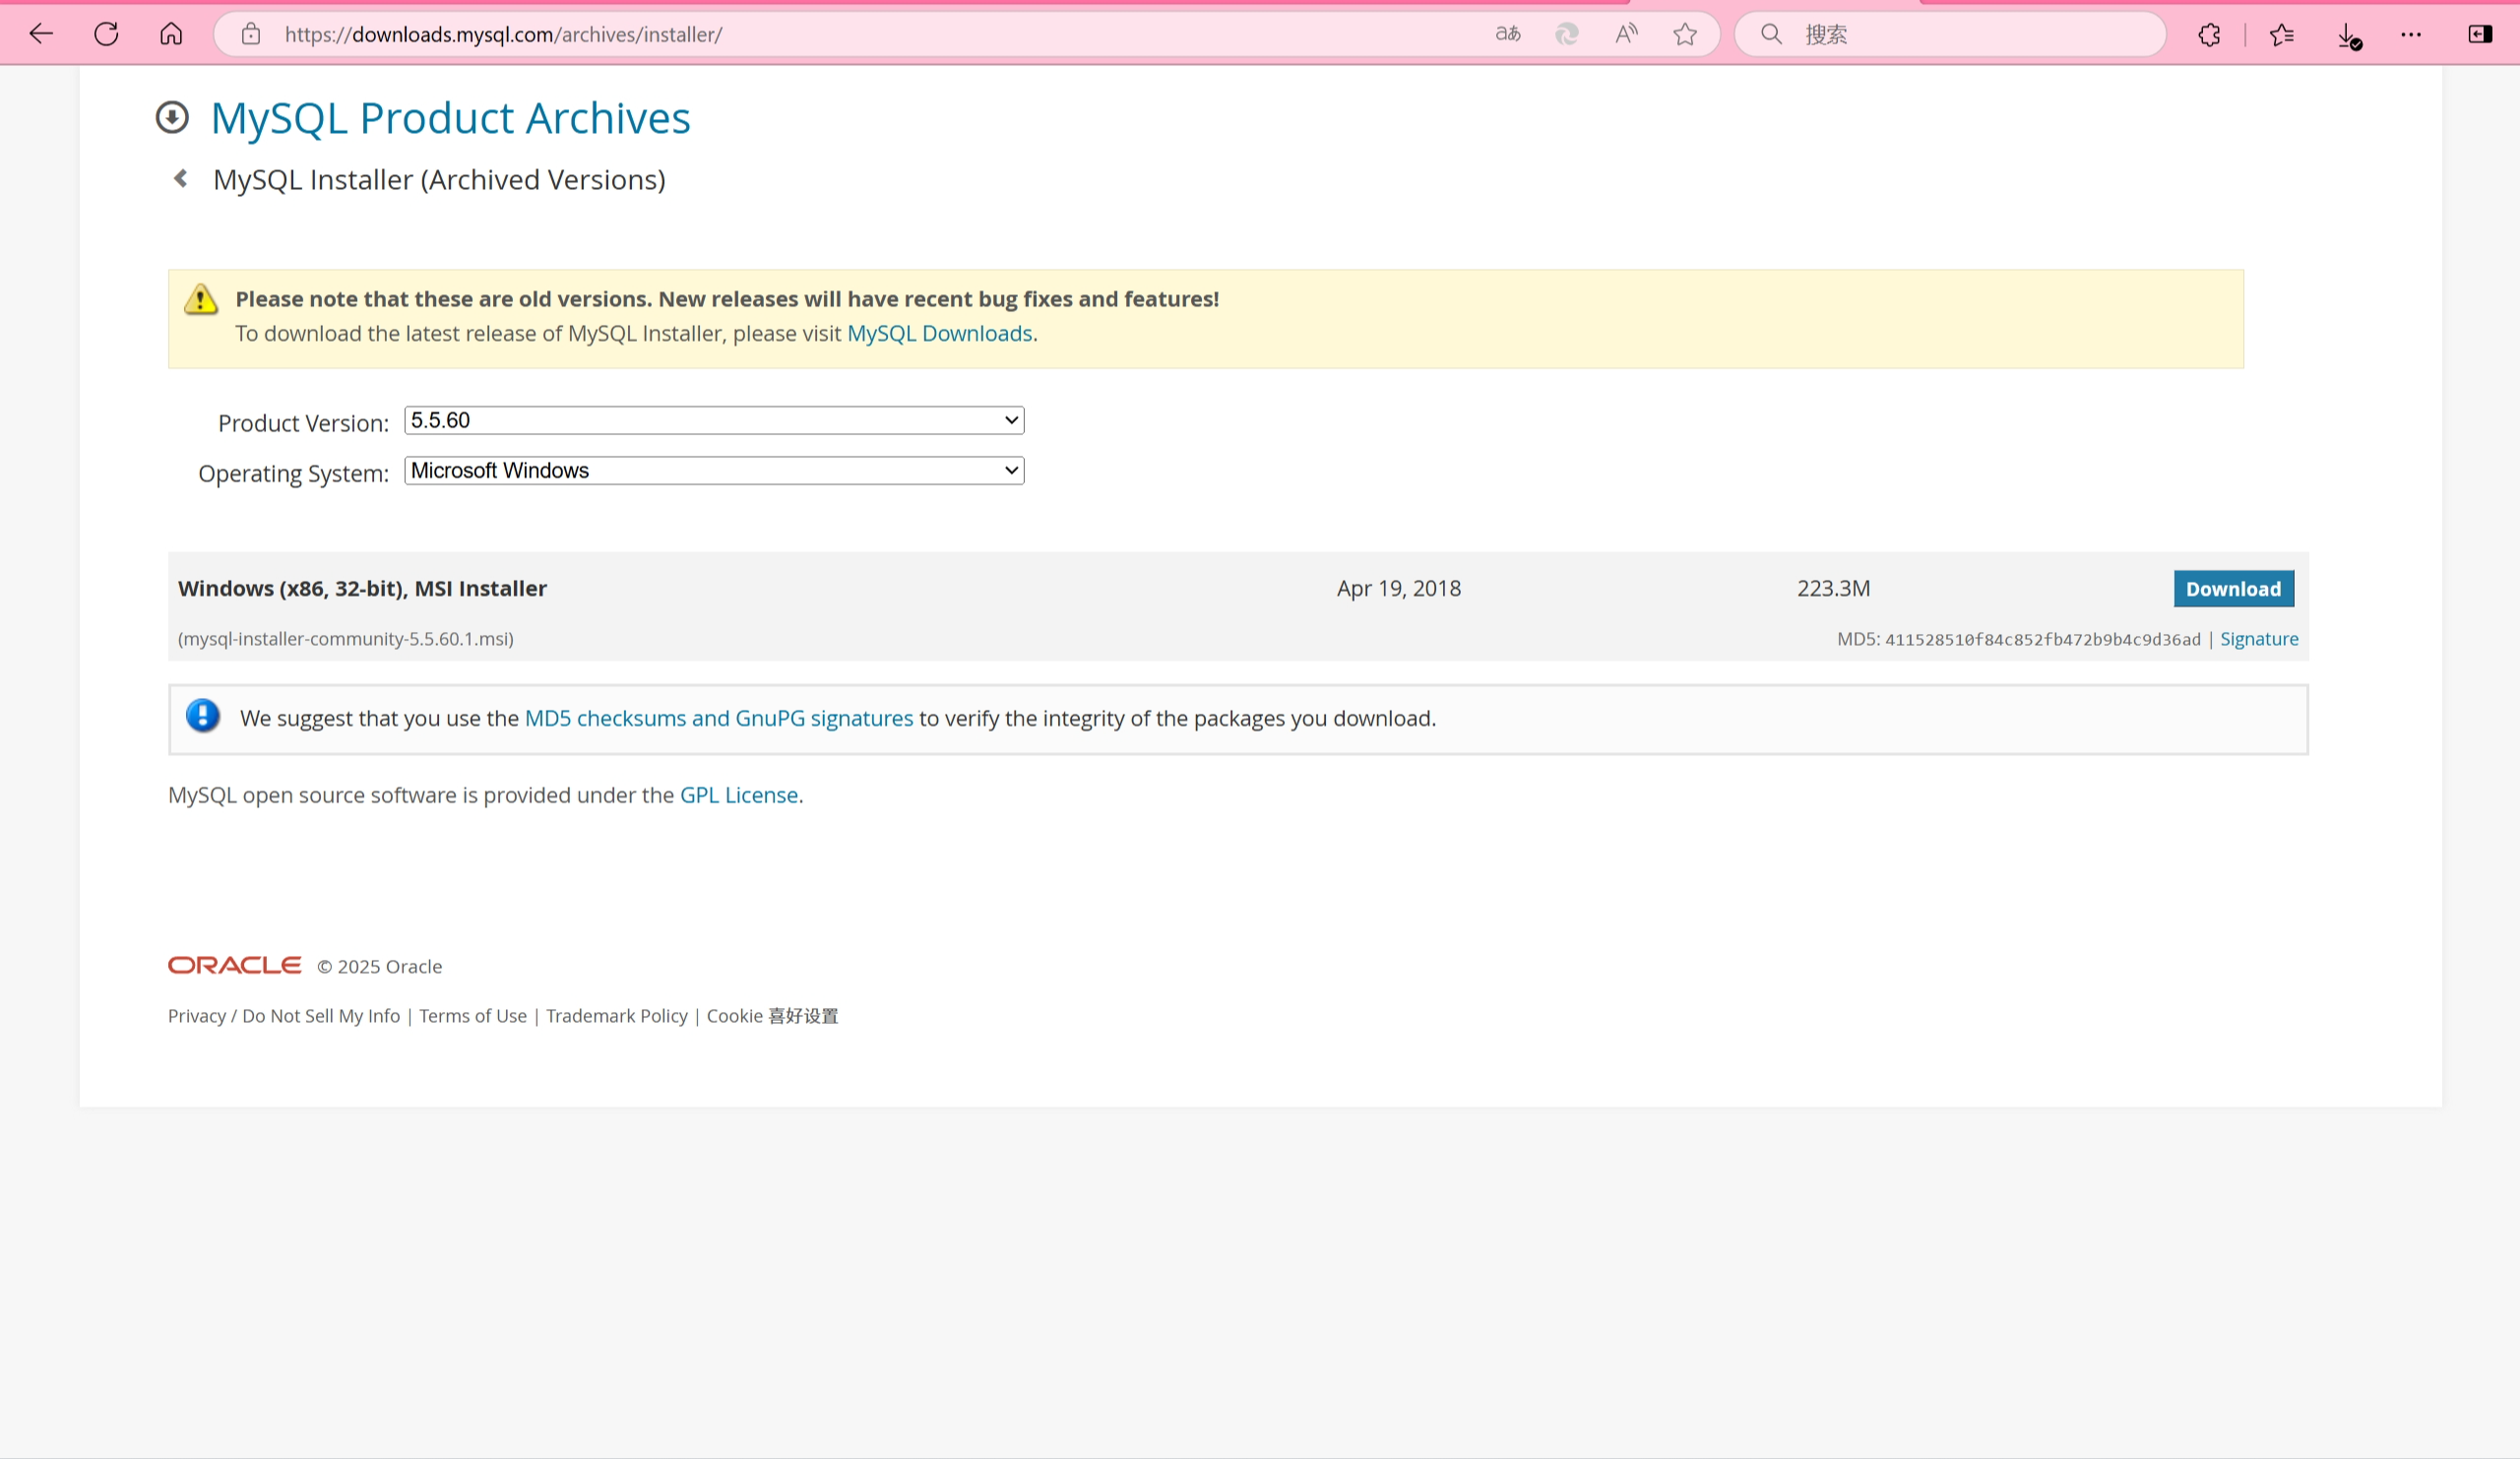Open the Operating System dropdown
The image size is (2520, 1459).
[714, 470]
